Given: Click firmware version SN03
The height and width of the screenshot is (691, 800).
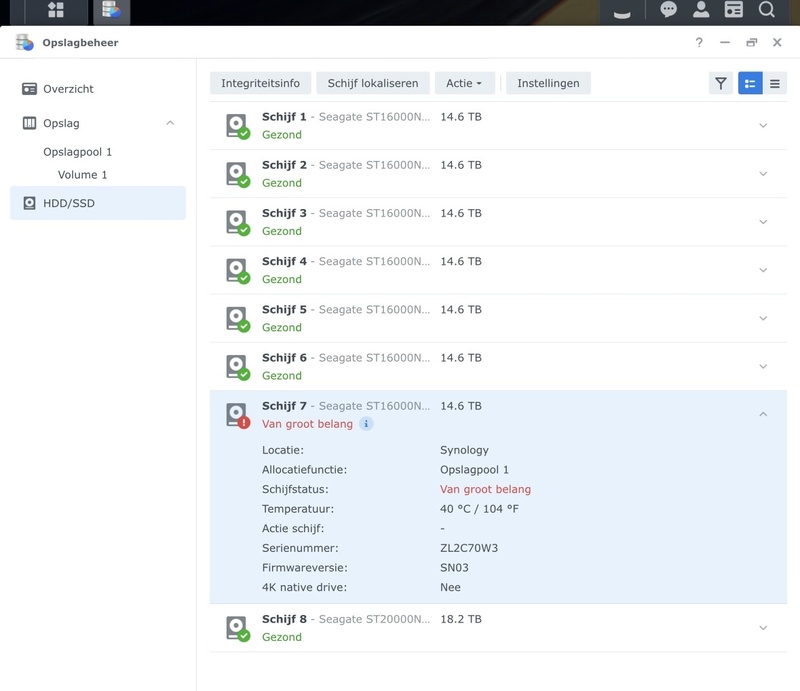Looking at the screenshot, I should pos(454,567).
